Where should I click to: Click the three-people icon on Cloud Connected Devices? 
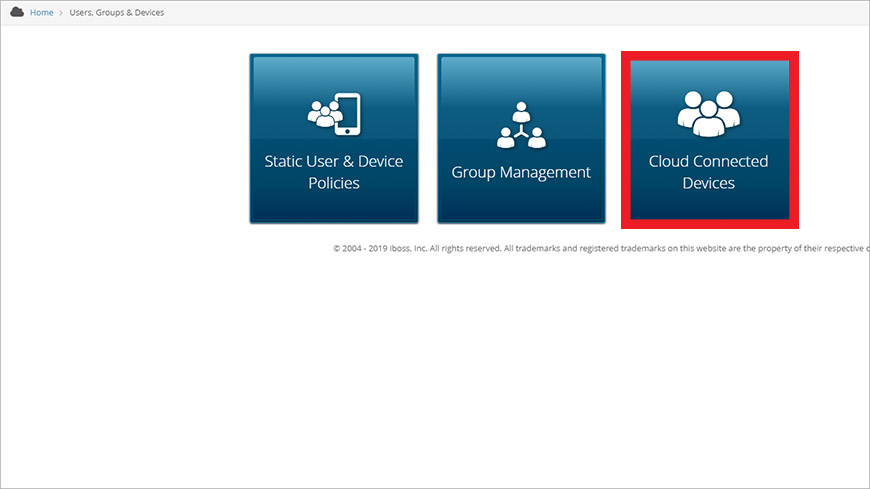click(x=709, y=114)
